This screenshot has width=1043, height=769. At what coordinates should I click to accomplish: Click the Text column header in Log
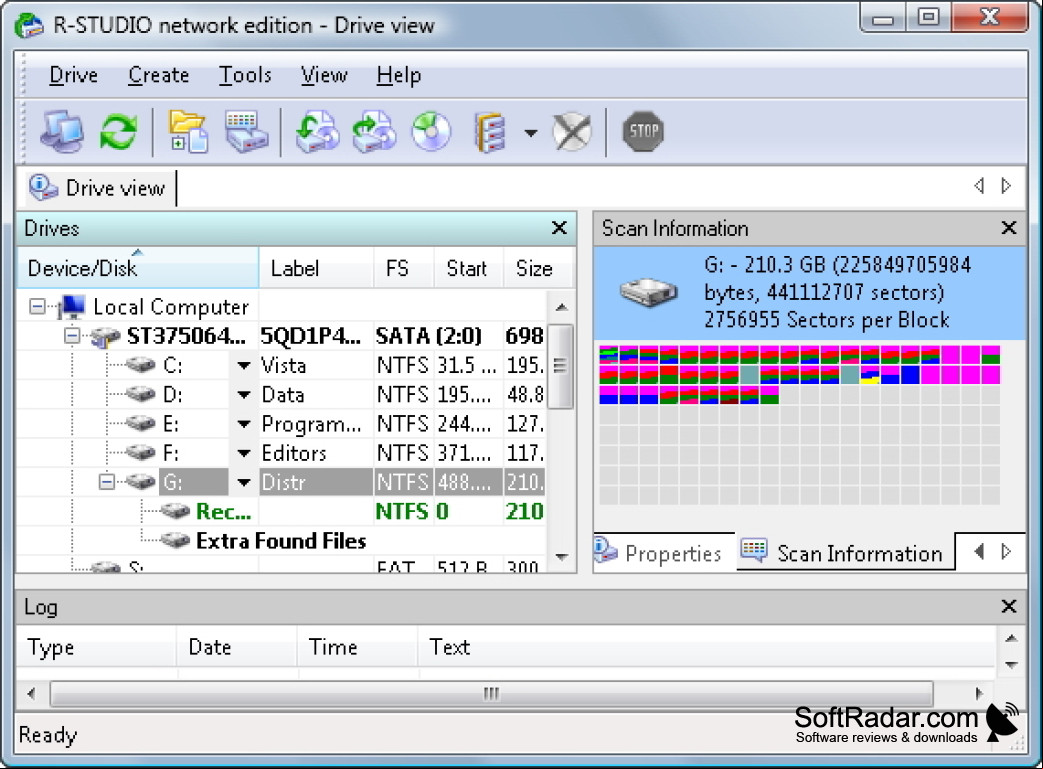(706, 647)
